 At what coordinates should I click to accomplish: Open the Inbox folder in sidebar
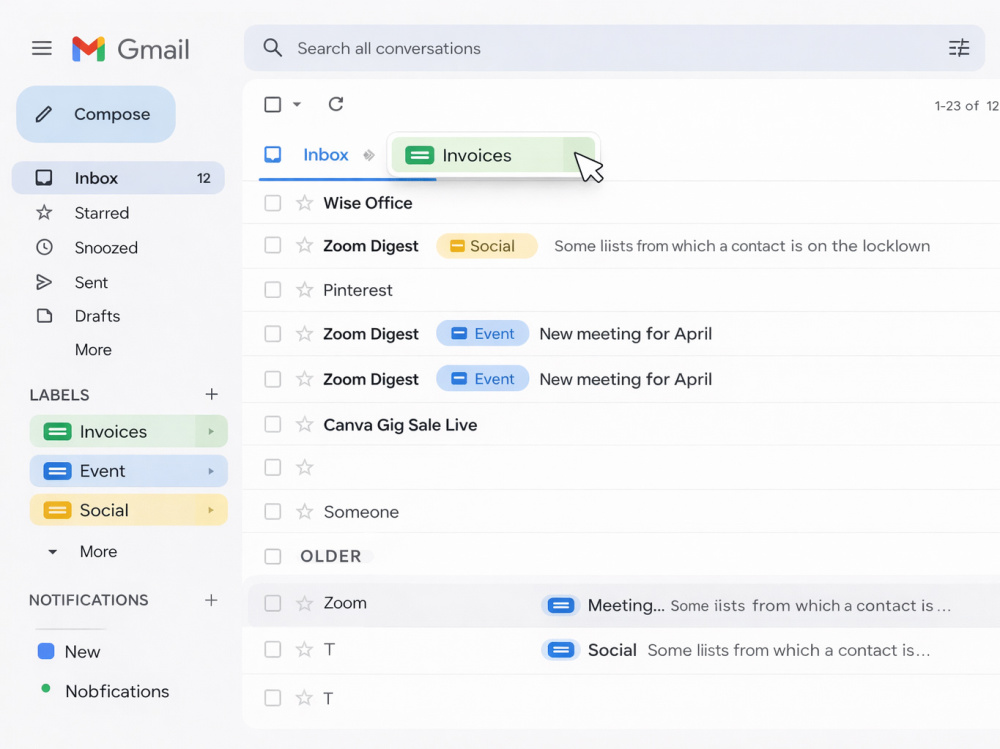click(119, 178)
